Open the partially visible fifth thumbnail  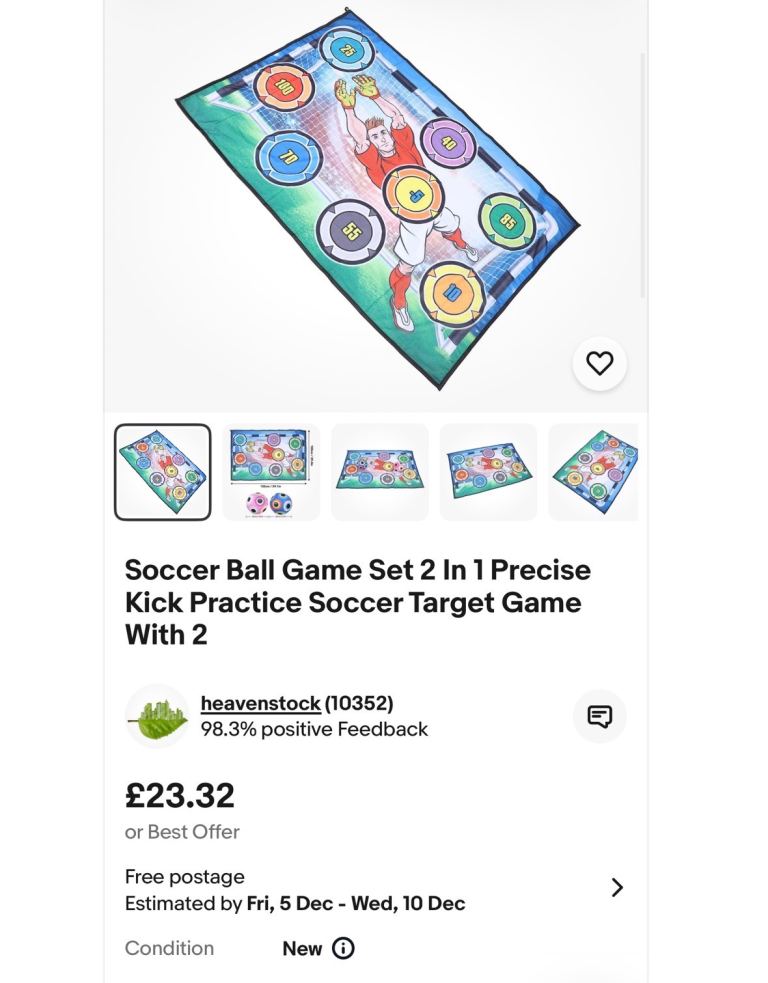(x=593, y=472)
